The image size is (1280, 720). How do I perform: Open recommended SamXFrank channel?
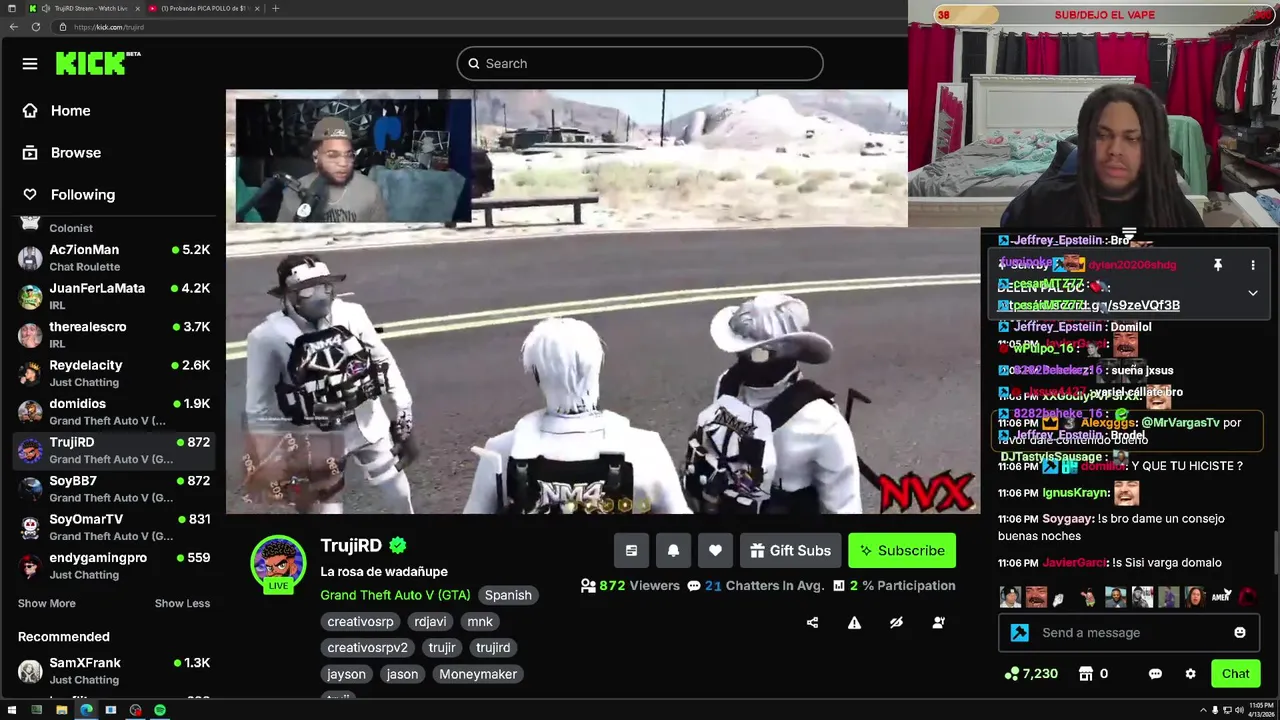(115, 671)
